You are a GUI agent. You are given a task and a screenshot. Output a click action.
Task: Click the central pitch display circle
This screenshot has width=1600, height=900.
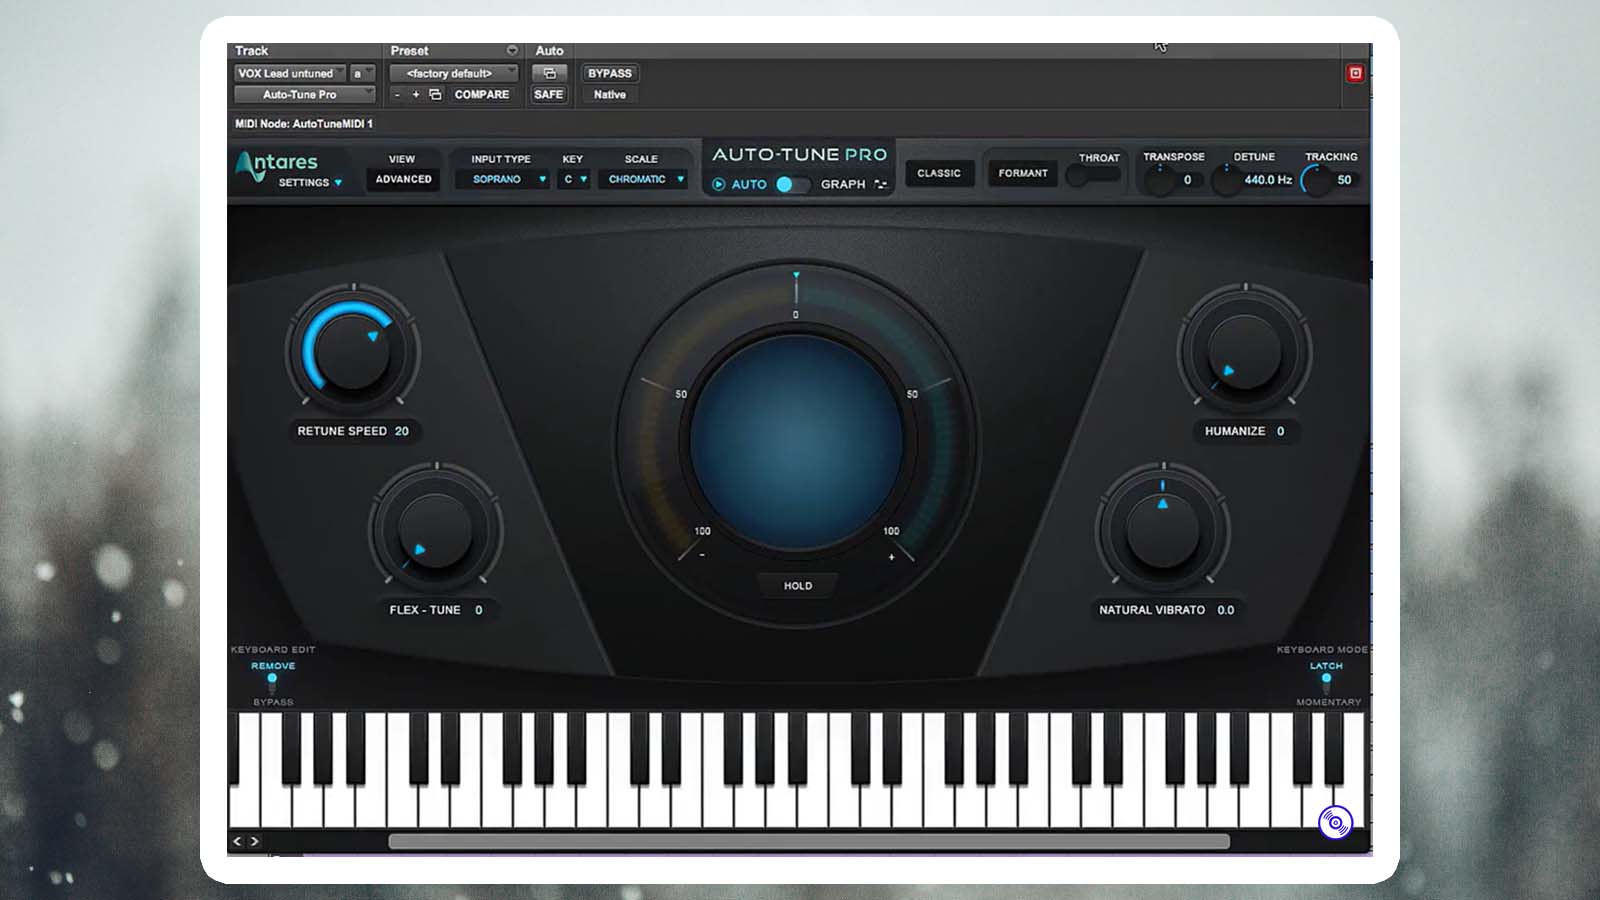[796, 441]
